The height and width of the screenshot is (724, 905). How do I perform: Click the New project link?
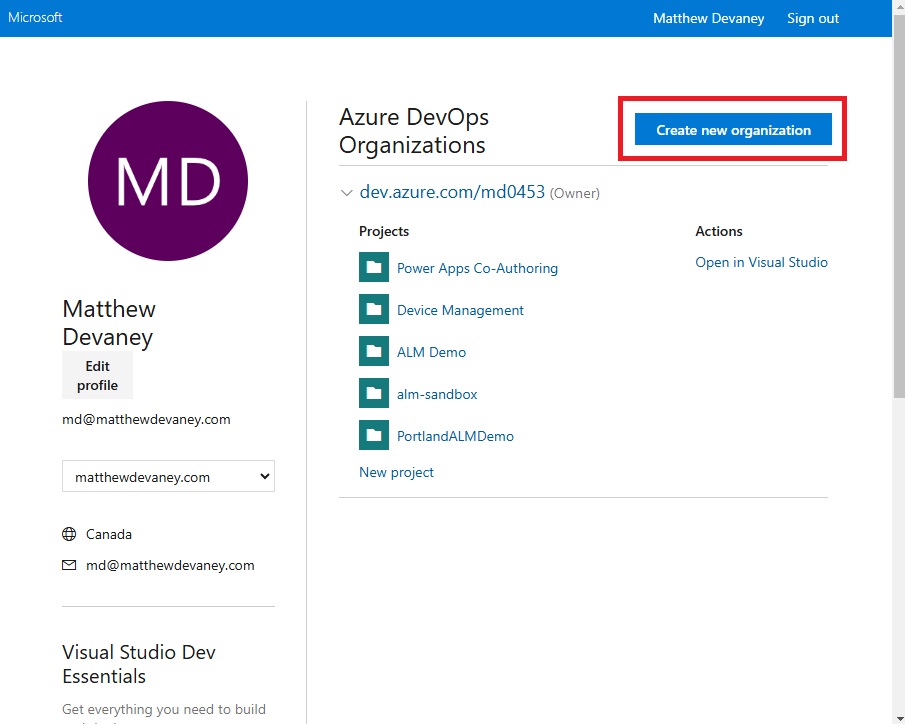coord(396,472)
